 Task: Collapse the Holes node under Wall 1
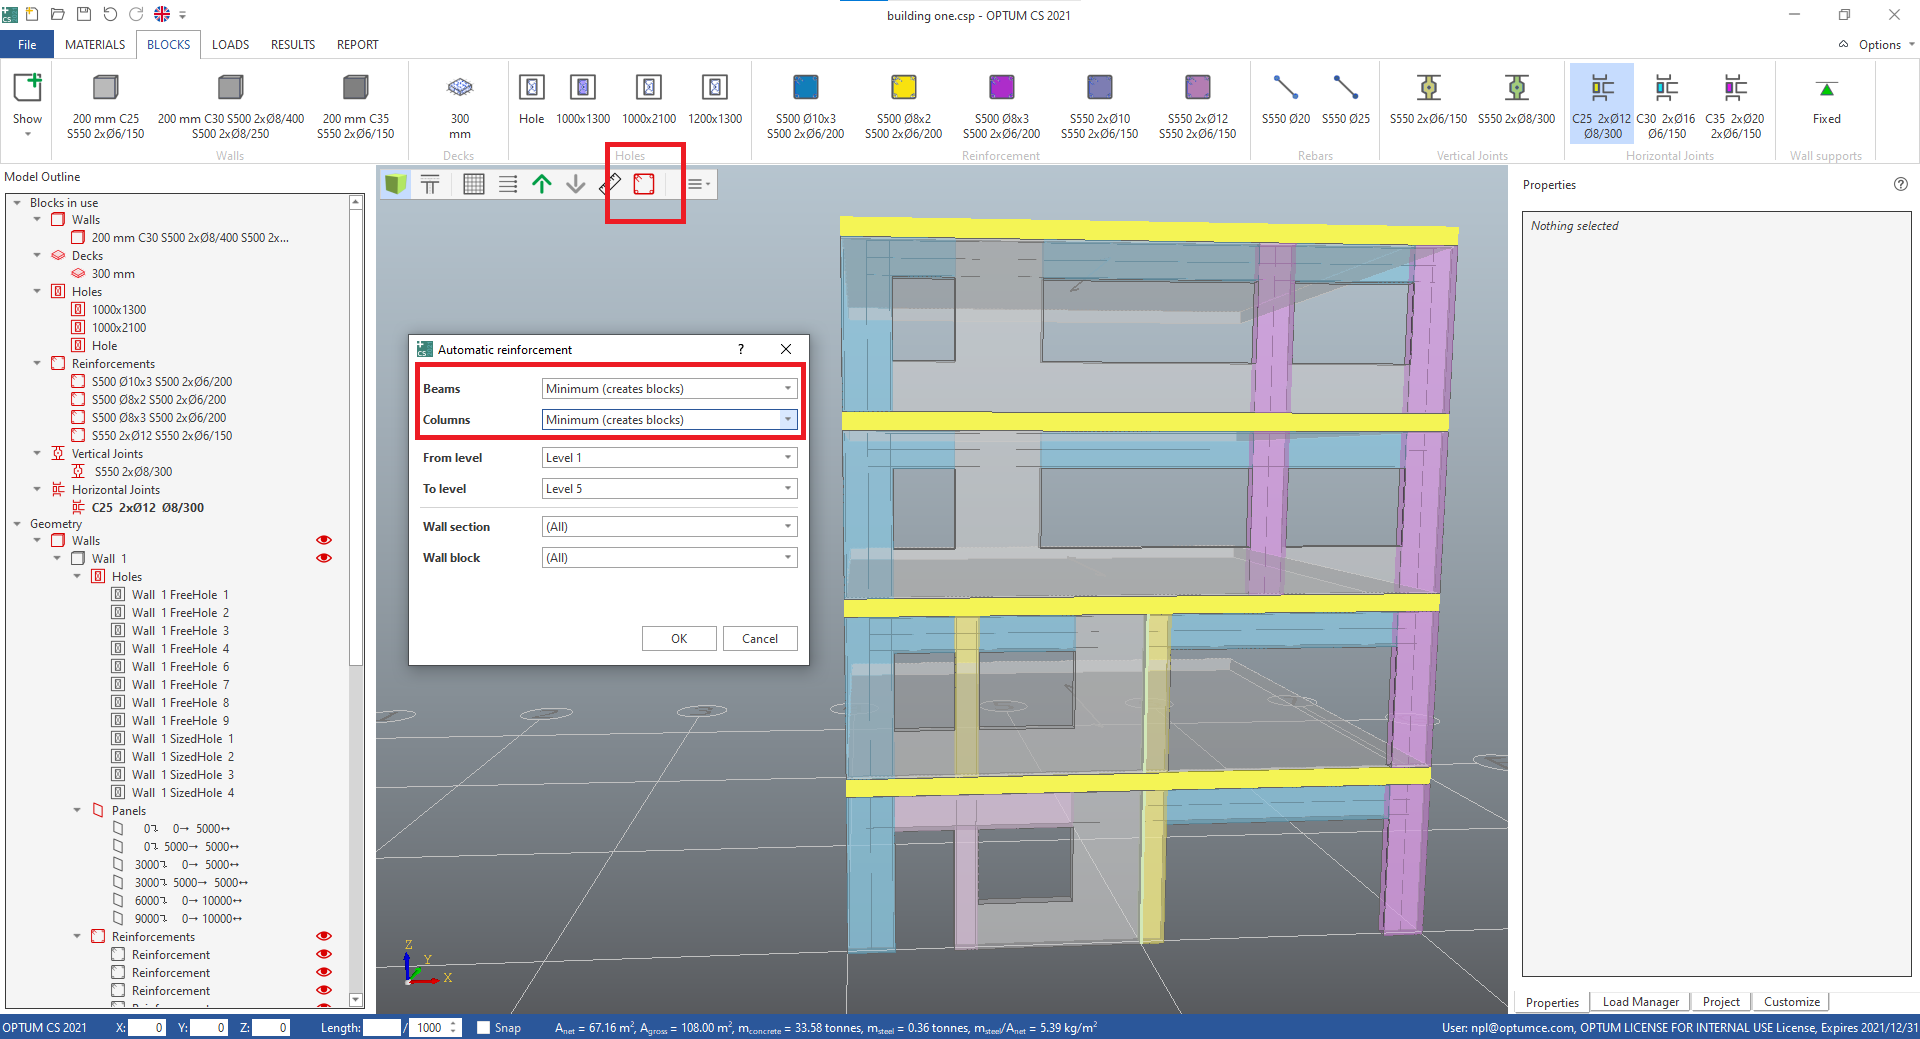(78, 576)
